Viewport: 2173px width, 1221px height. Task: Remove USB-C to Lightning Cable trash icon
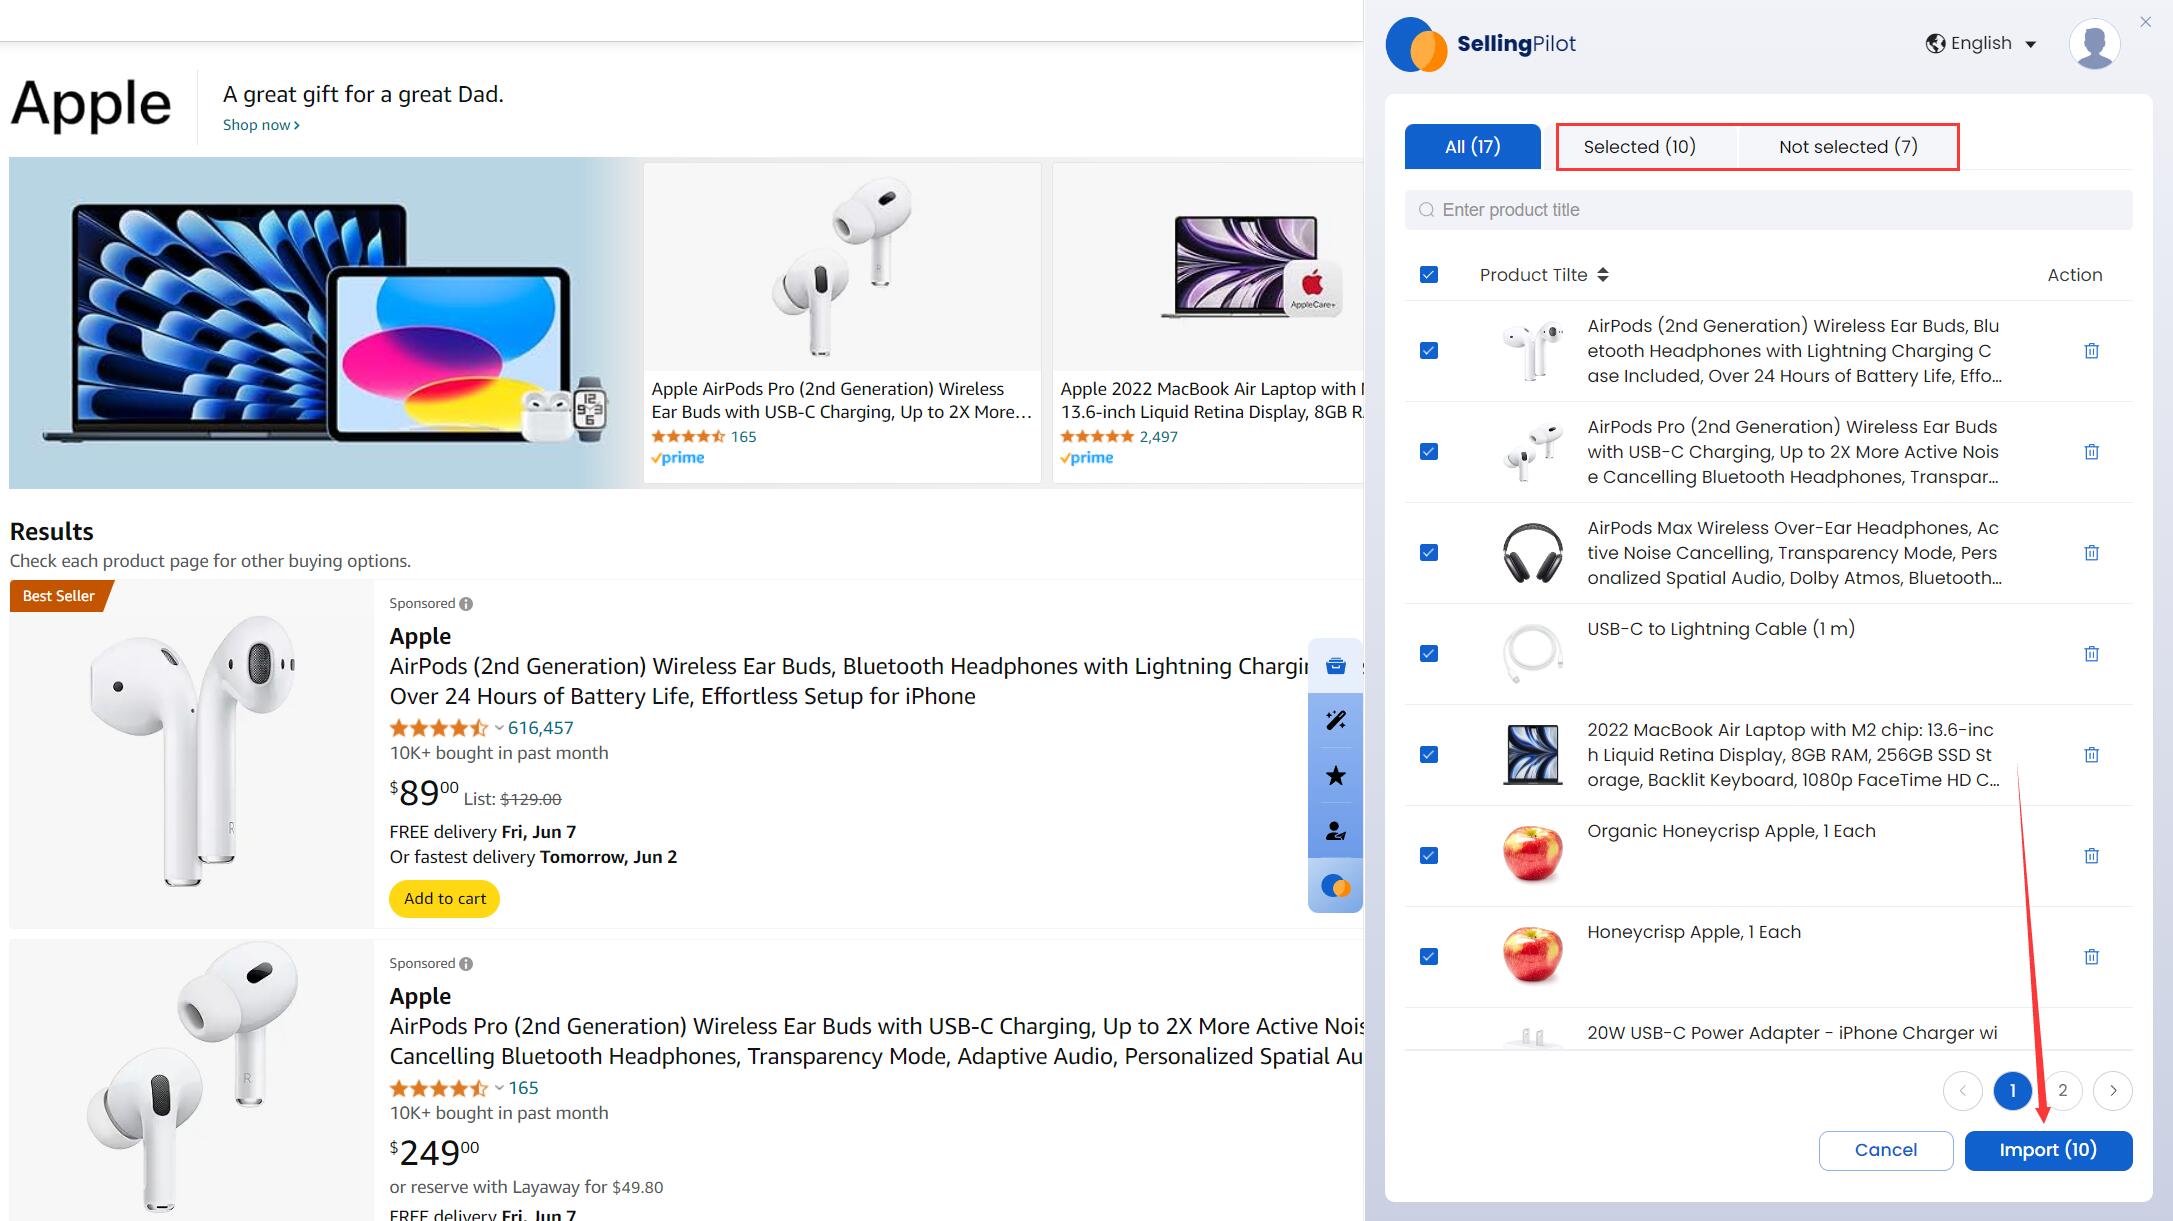[x=2091, y=654]
